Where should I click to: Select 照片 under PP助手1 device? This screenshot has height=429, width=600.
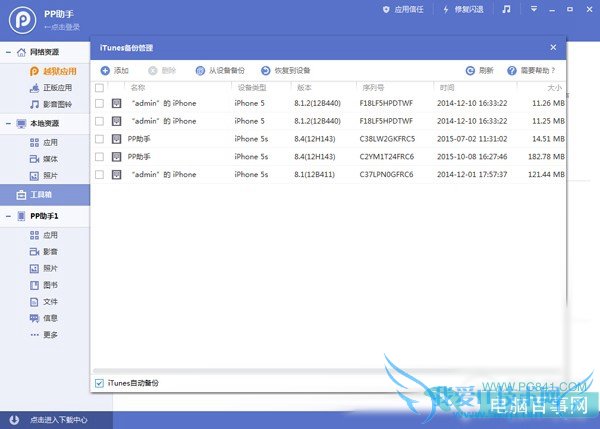pos(44,268)
